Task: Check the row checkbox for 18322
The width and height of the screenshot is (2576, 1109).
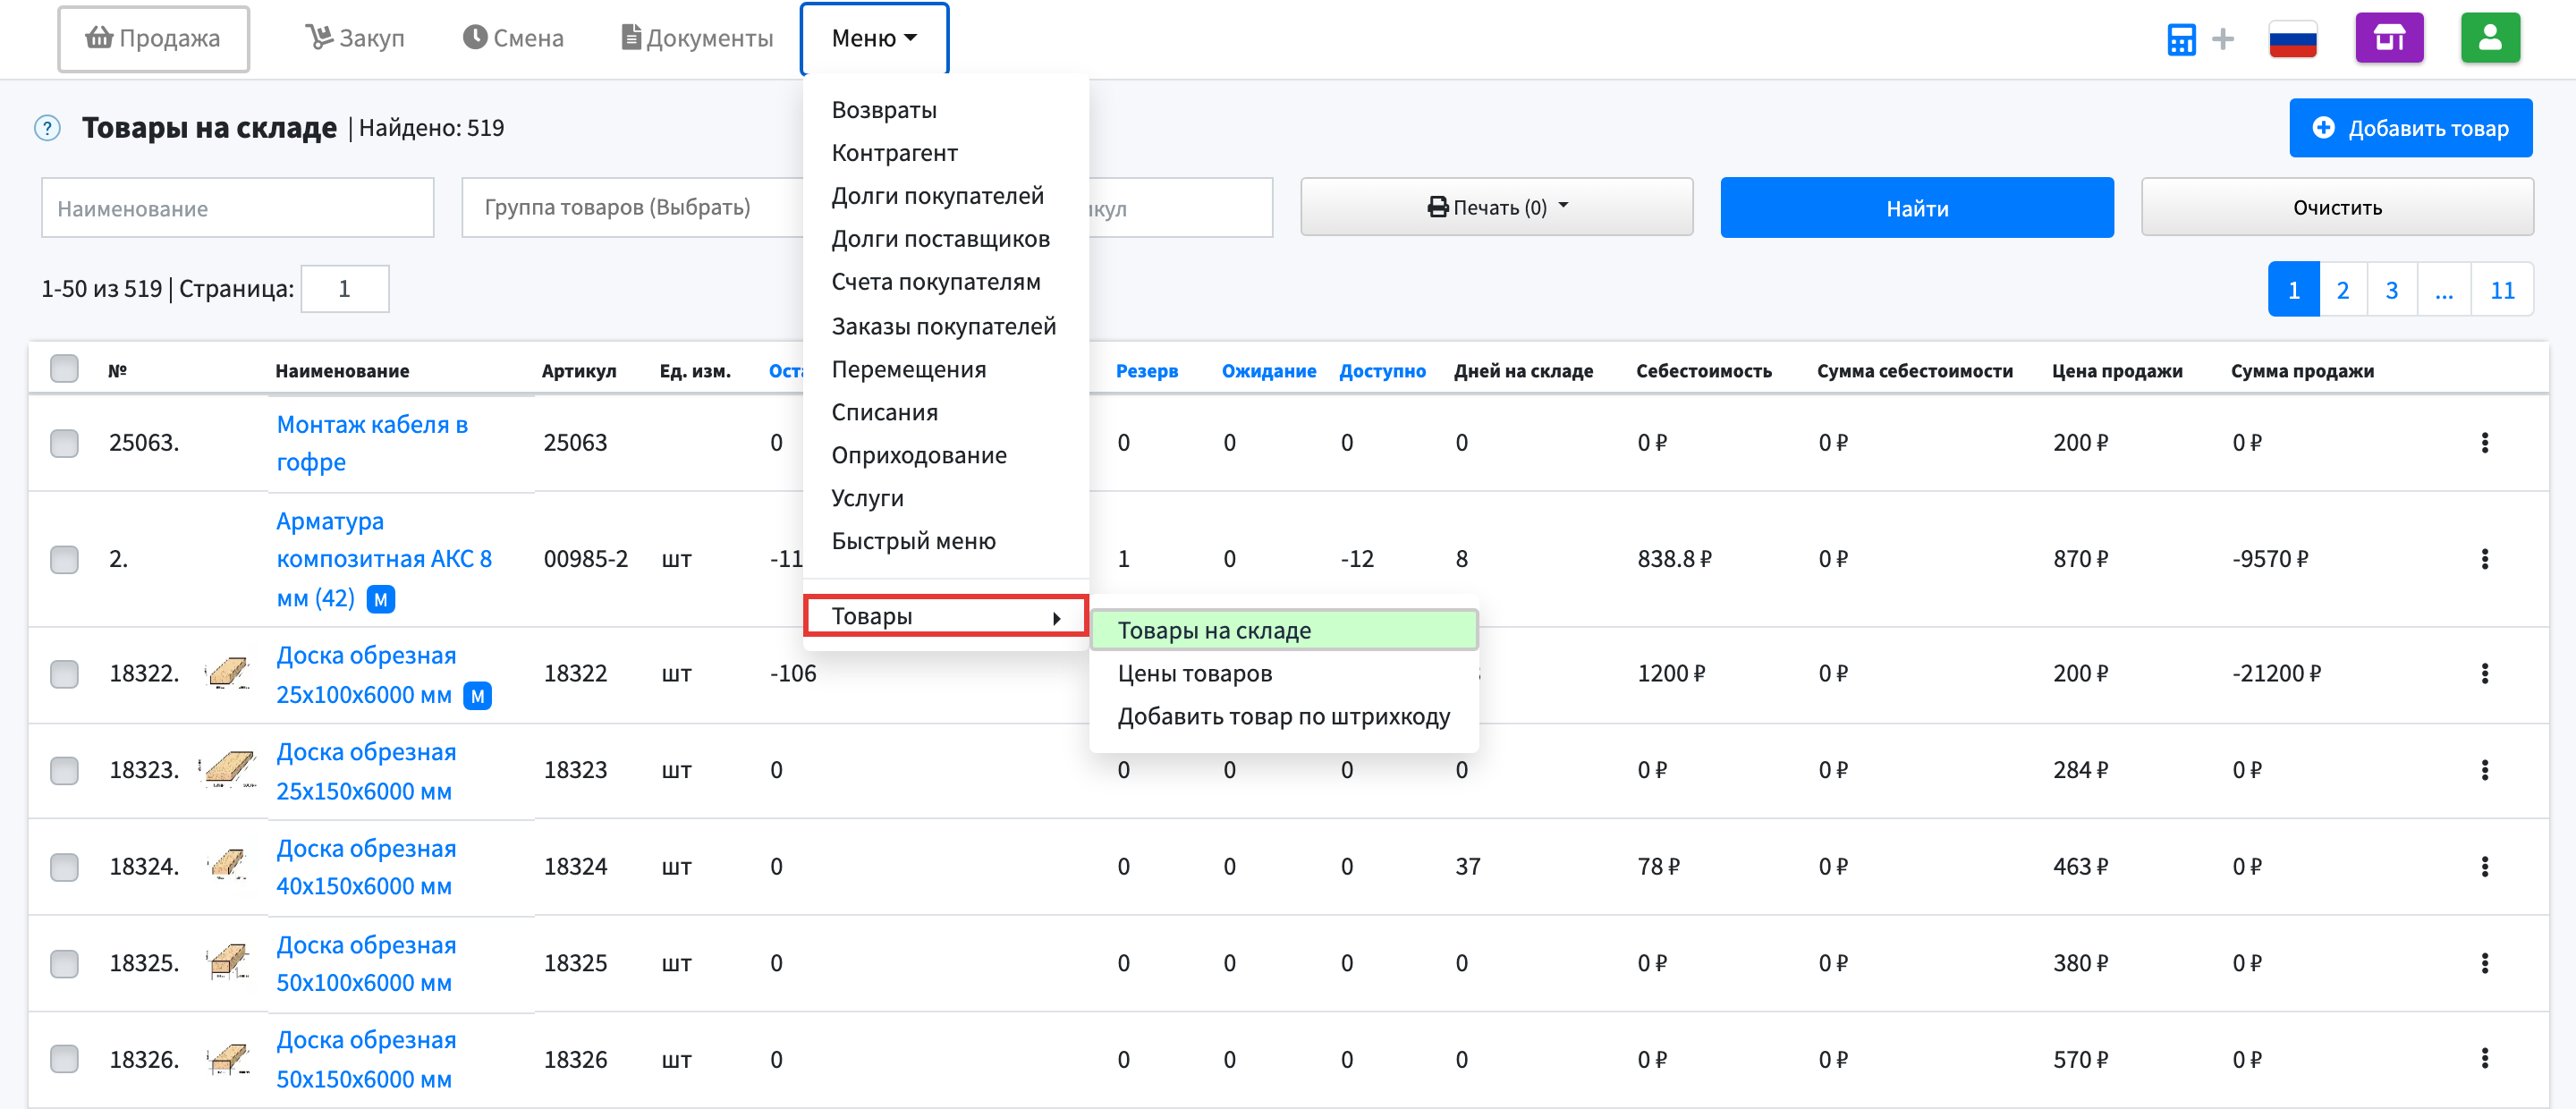Action: pos(64,674)
